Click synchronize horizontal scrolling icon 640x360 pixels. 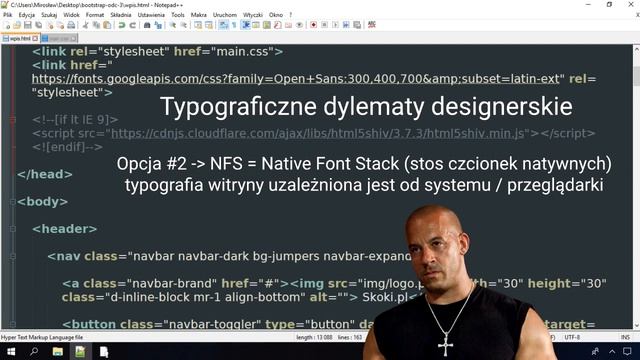click(x=209, y=25)
